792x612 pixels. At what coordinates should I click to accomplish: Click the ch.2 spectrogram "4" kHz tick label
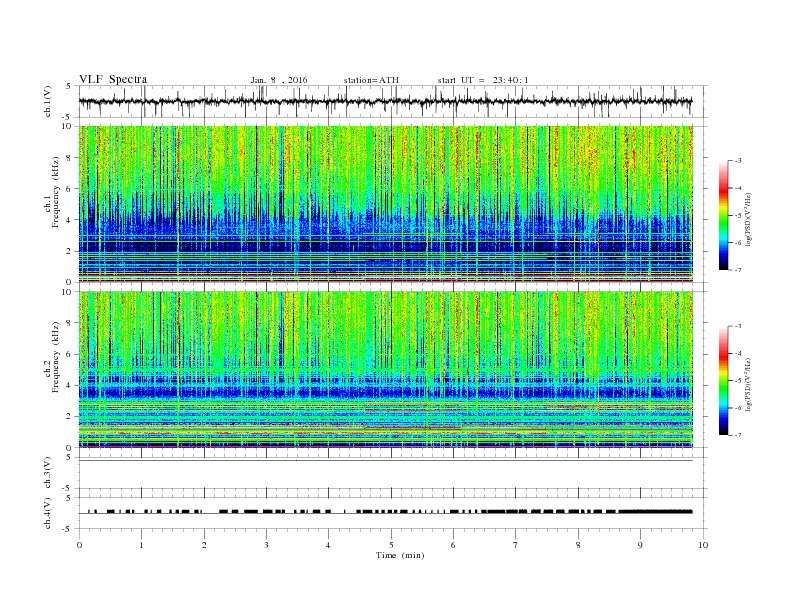(x=69, y=385)
